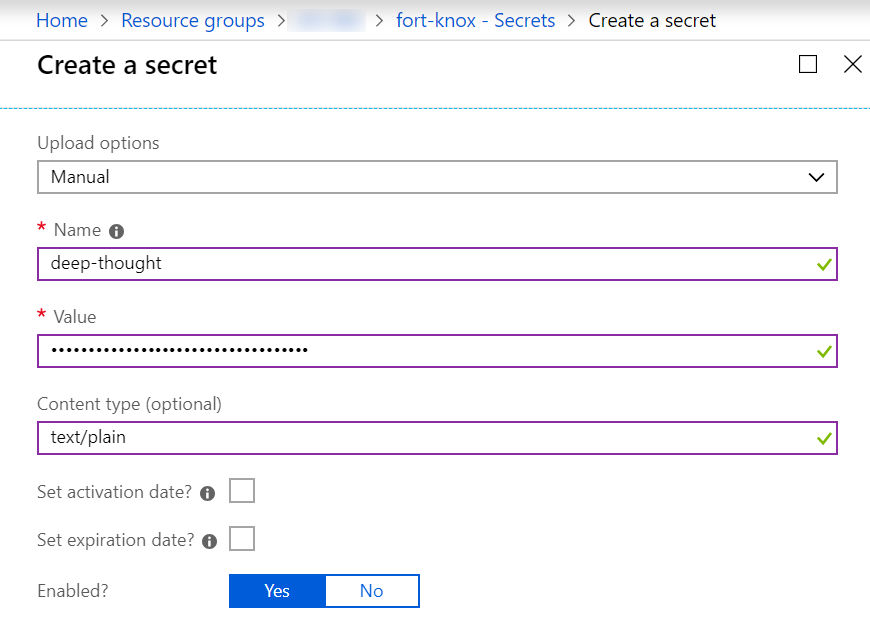Close the Create a secret blade
The height and width of the screenshot is (642, 870).
(x=852, y=65)
